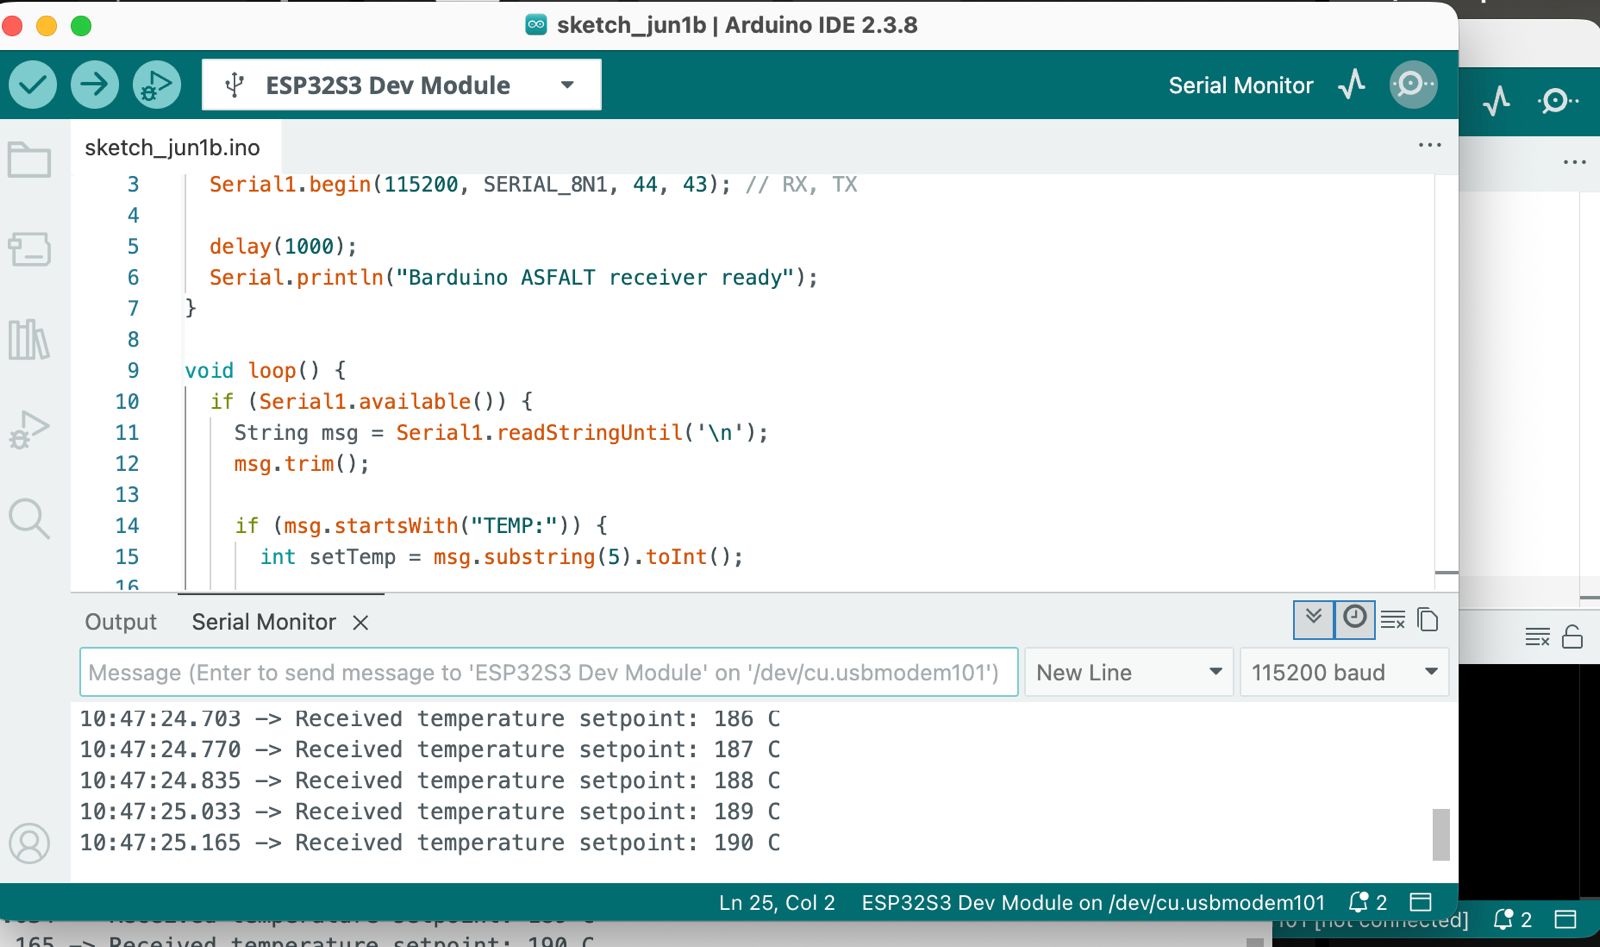Click code line 11 readStringUntil statement
Viewport: 1600px width, 947px height.
coord(501,432)
